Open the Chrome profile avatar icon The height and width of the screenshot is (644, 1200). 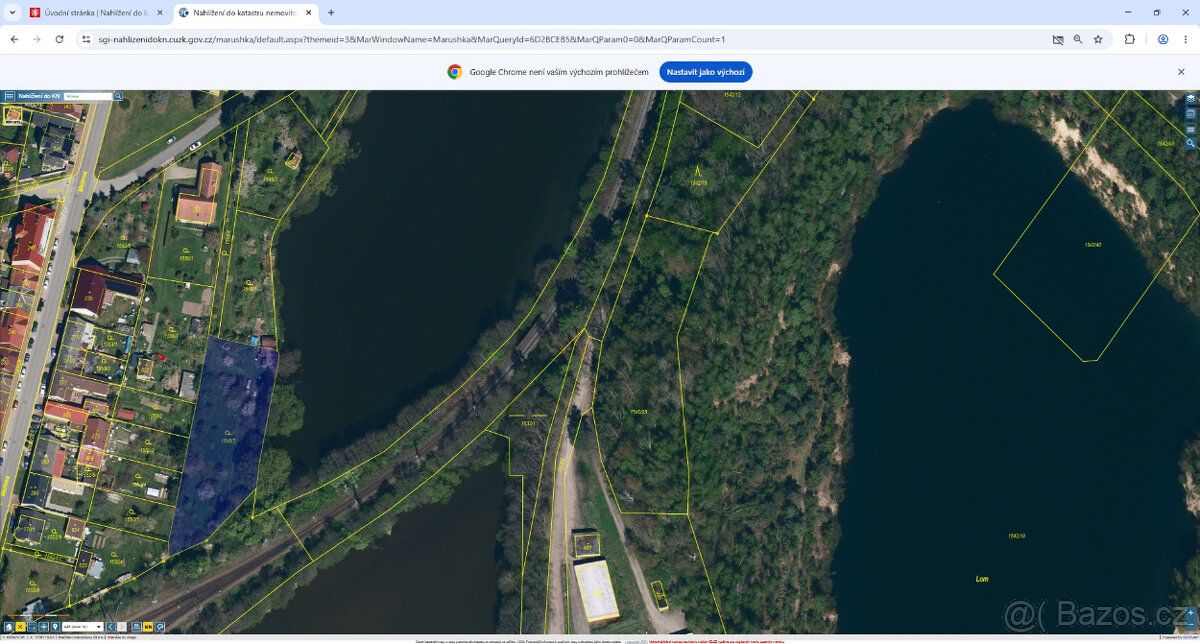(x=1163, y=39)
